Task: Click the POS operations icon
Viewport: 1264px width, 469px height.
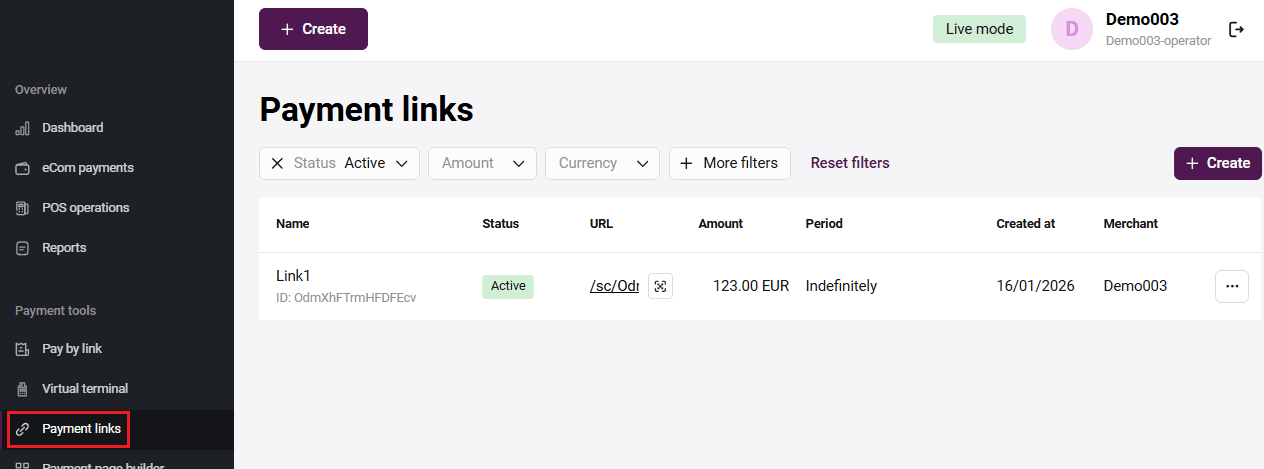Action: pos(22,208)
